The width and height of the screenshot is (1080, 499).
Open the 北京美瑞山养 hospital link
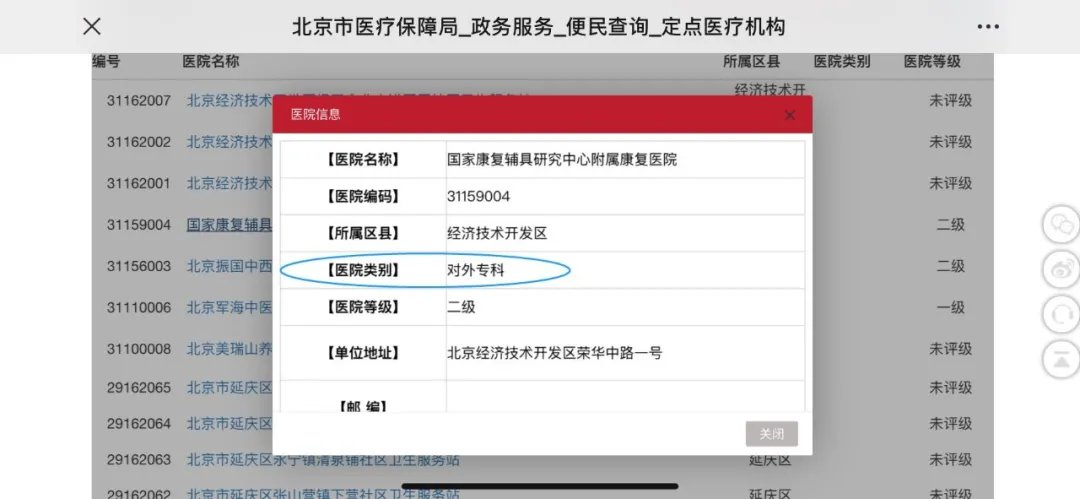[x=229, y=349]
